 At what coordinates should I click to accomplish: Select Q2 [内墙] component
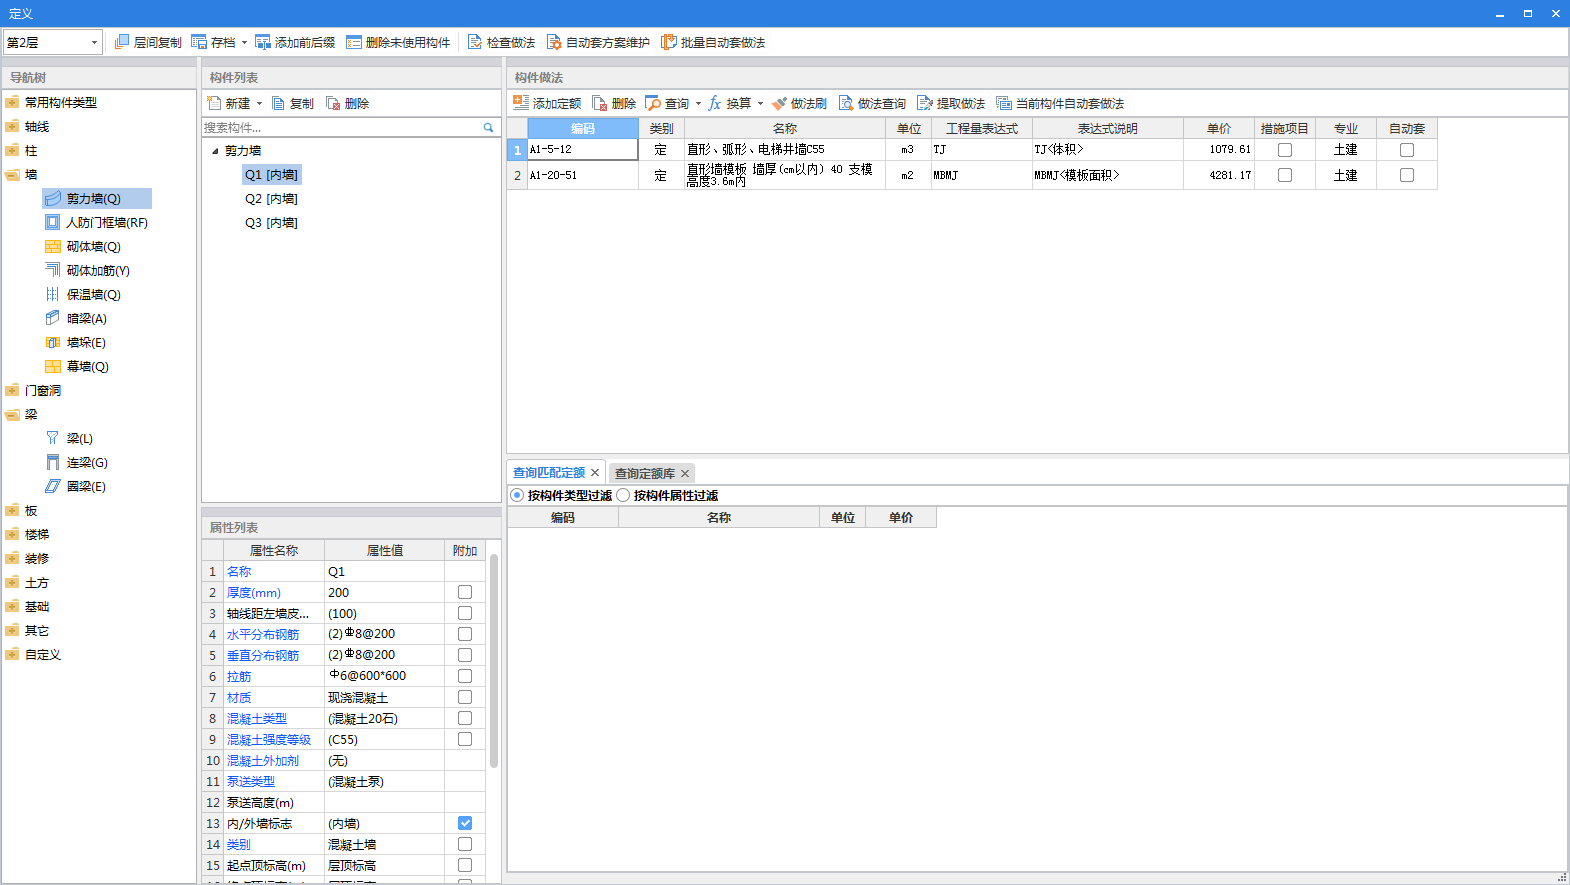271,199
